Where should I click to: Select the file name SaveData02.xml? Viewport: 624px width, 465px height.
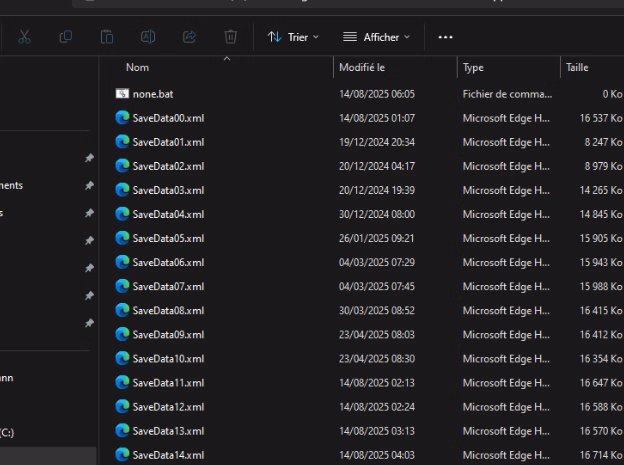[x=168, y=166]
